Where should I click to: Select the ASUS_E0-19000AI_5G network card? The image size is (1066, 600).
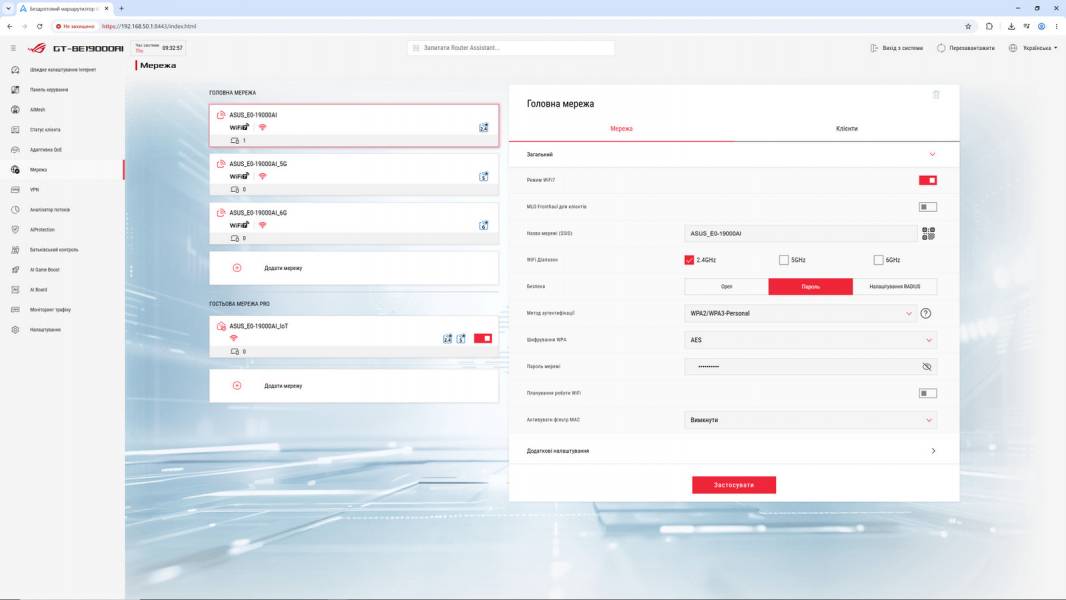click(x=354, y=175)
